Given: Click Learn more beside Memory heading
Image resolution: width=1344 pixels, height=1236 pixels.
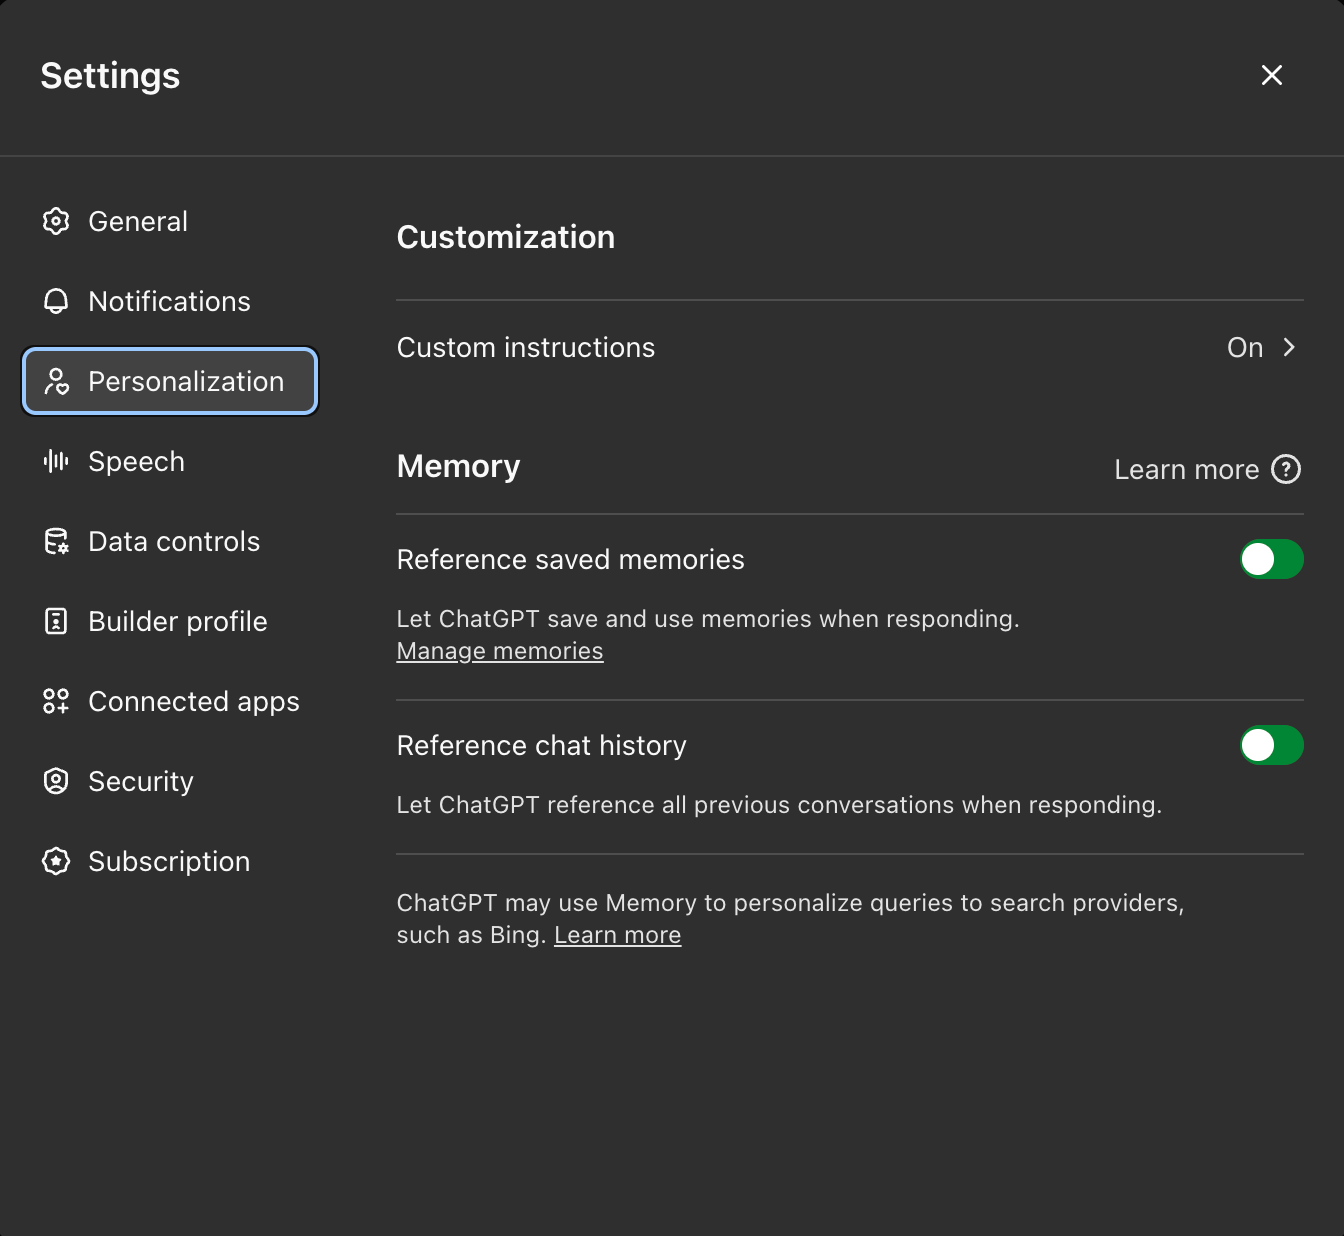Looking at the screenshot, I should pos(1186,469).
